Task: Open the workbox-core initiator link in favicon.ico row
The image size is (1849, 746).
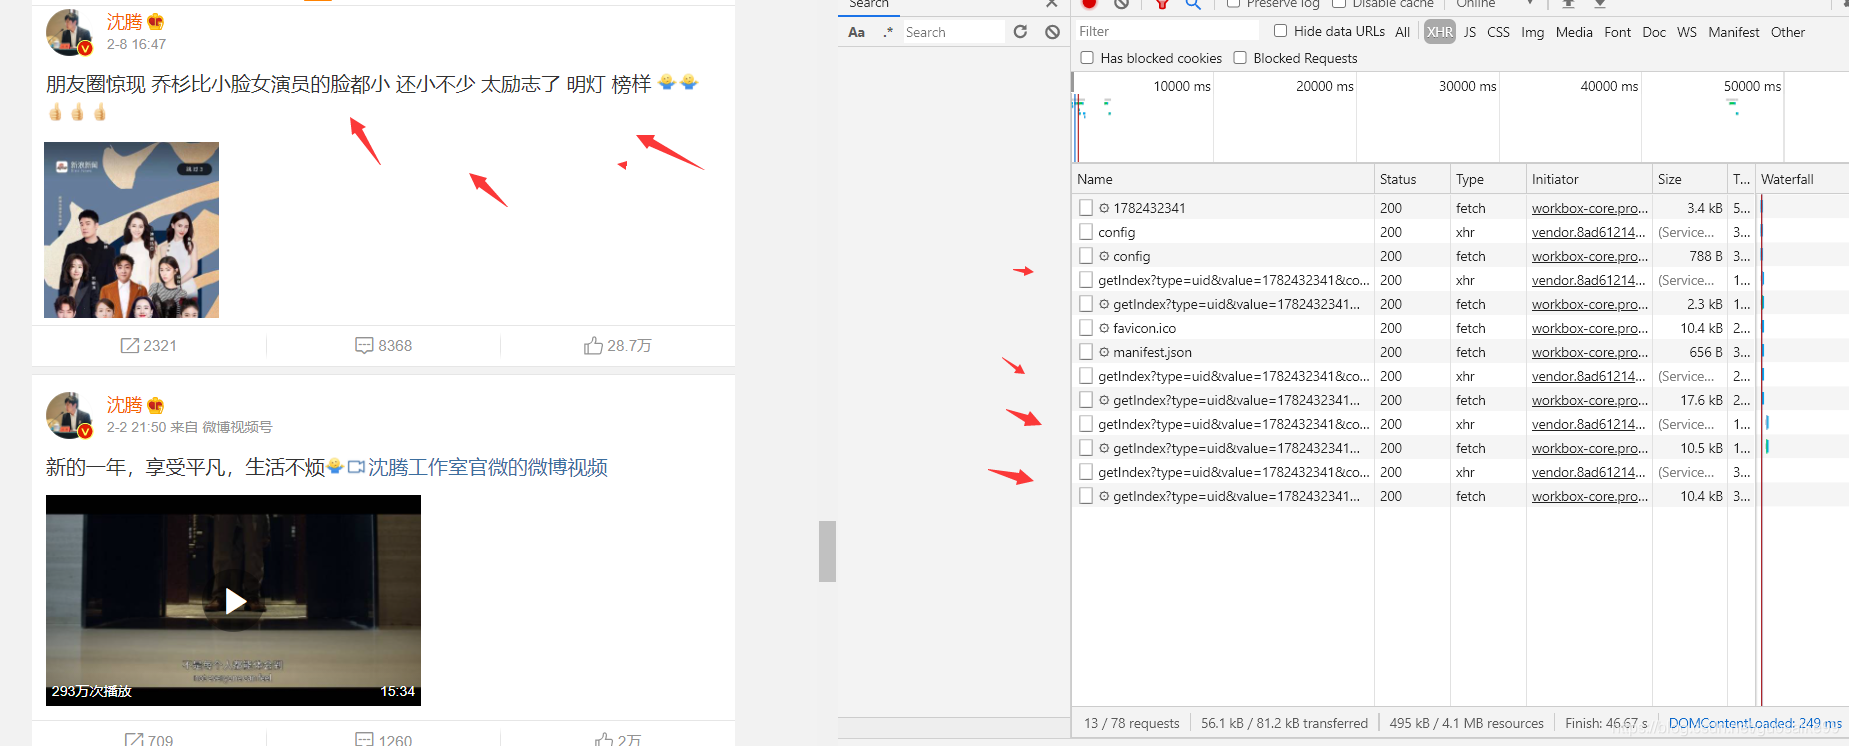Action: 1589,328
